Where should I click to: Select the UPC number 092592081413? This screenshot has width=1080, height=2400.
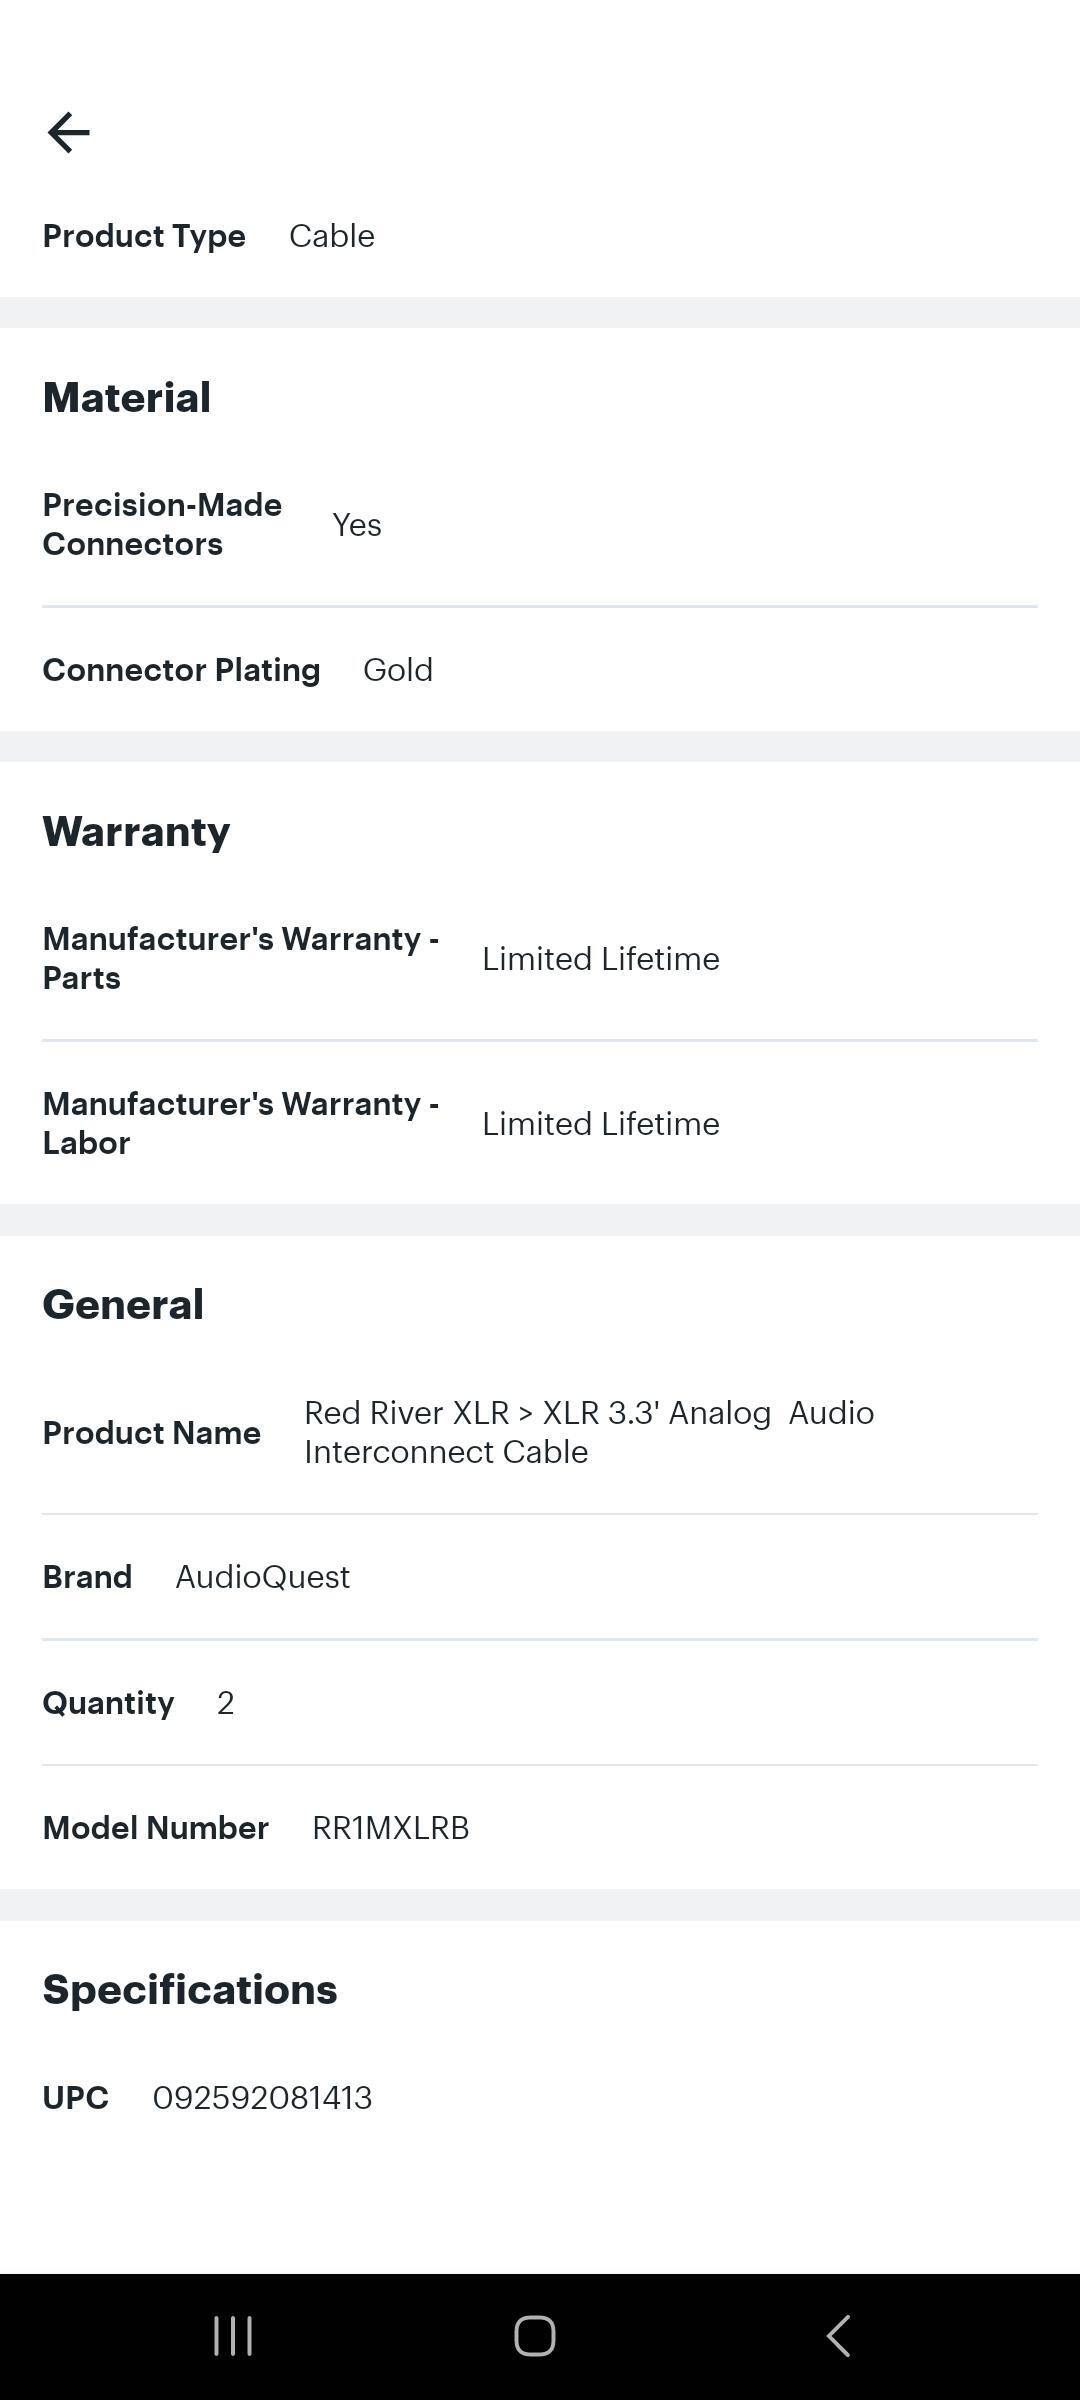(262, 2097)
